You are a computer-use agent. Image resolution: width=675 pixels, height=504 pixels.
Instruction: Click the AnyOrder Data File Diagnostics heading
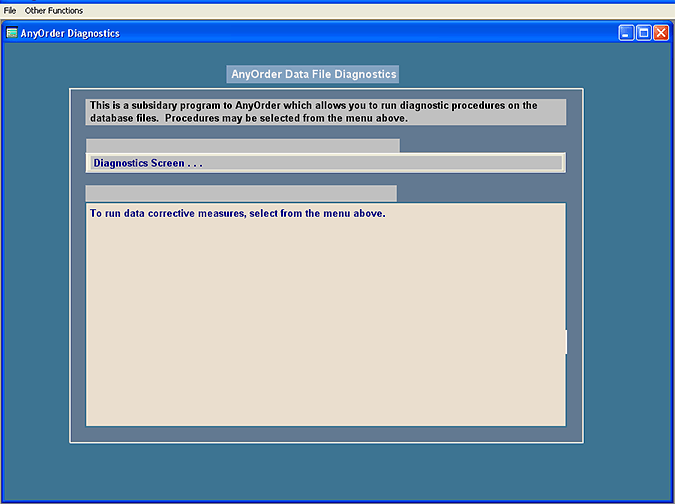(313, 74)
